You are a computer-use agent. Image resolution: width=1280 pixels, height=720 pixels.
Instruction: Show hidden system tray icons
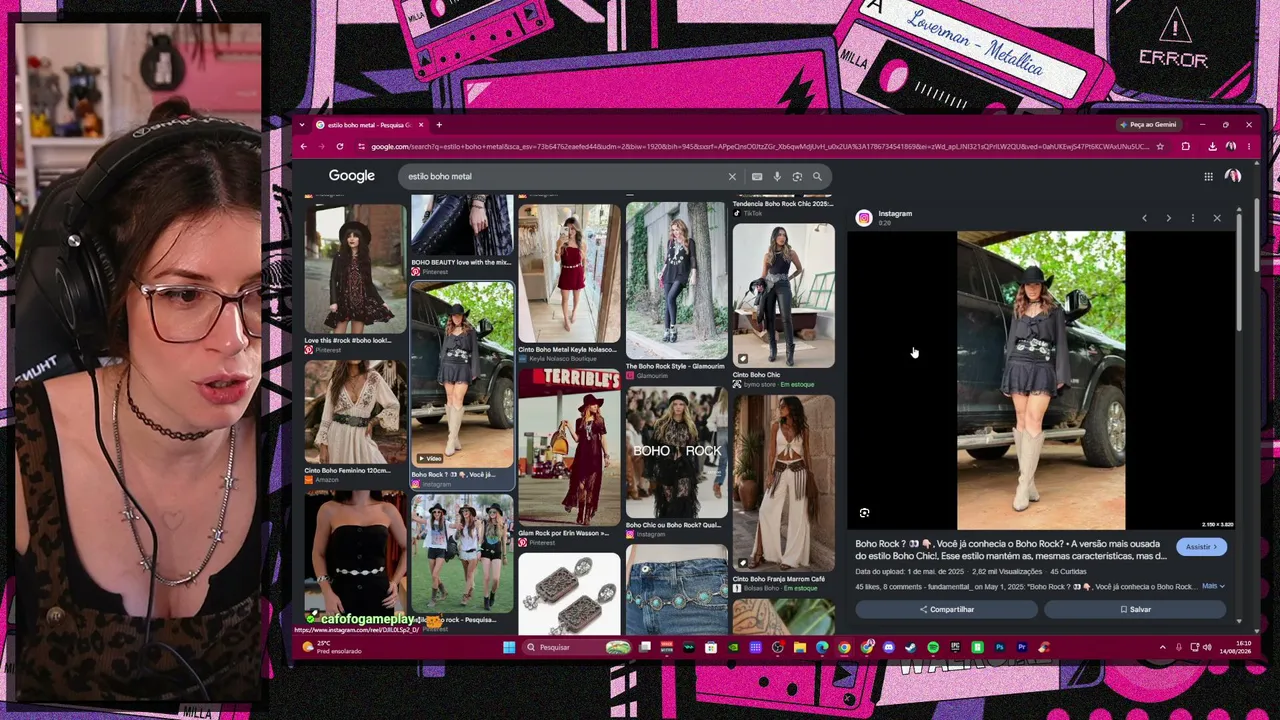tap(1162, 647)
